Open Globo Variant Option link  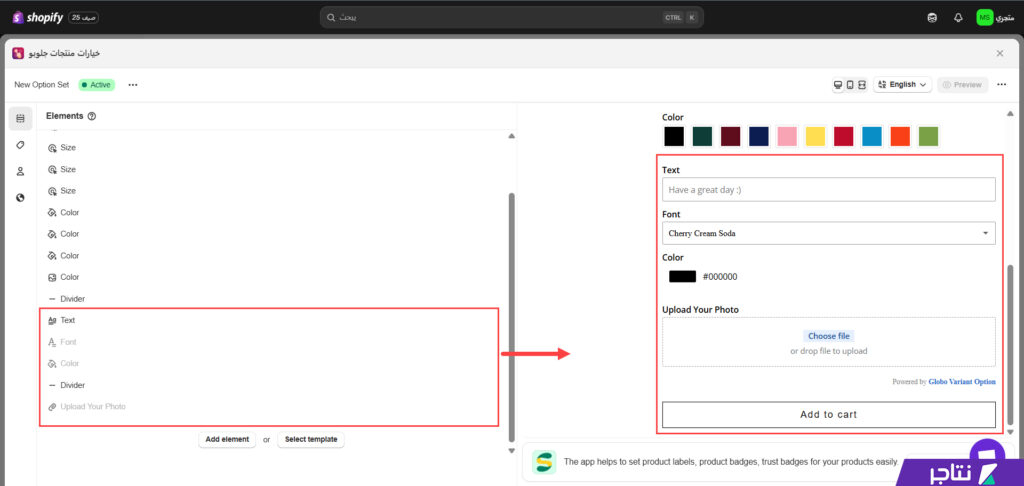(962, 381)
